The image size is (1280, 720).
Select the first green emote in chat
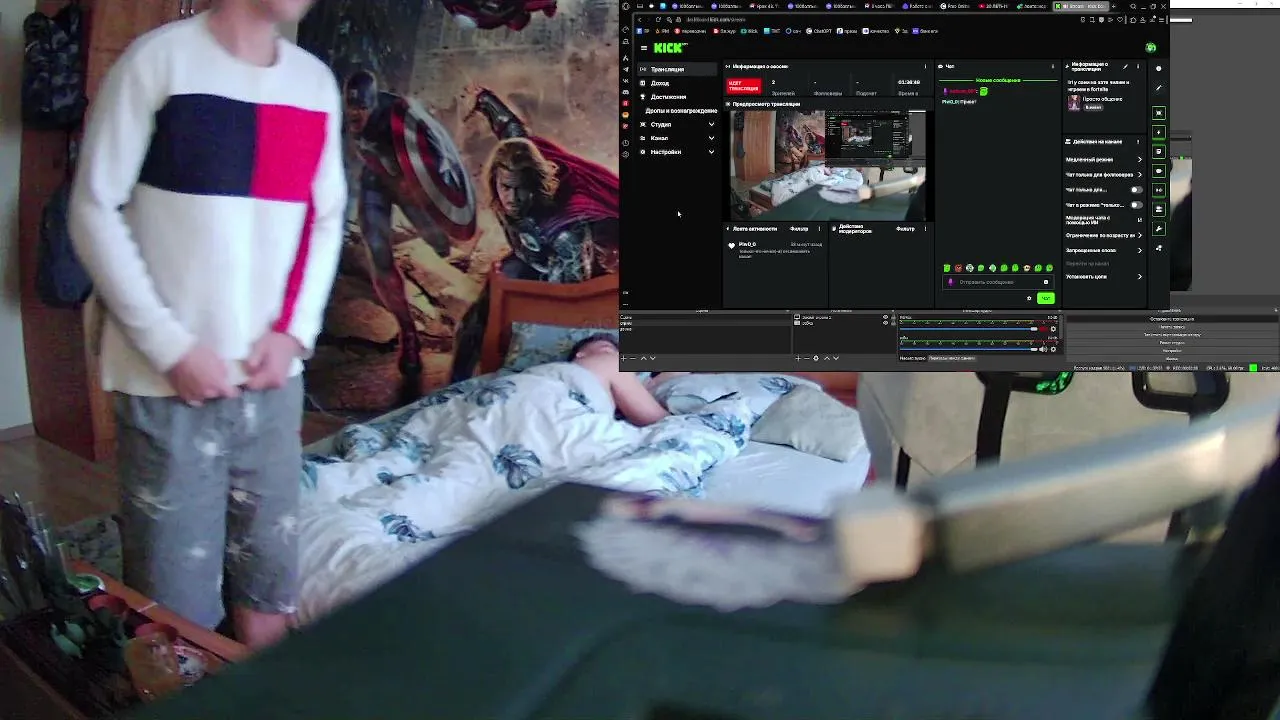pos(947,268)
